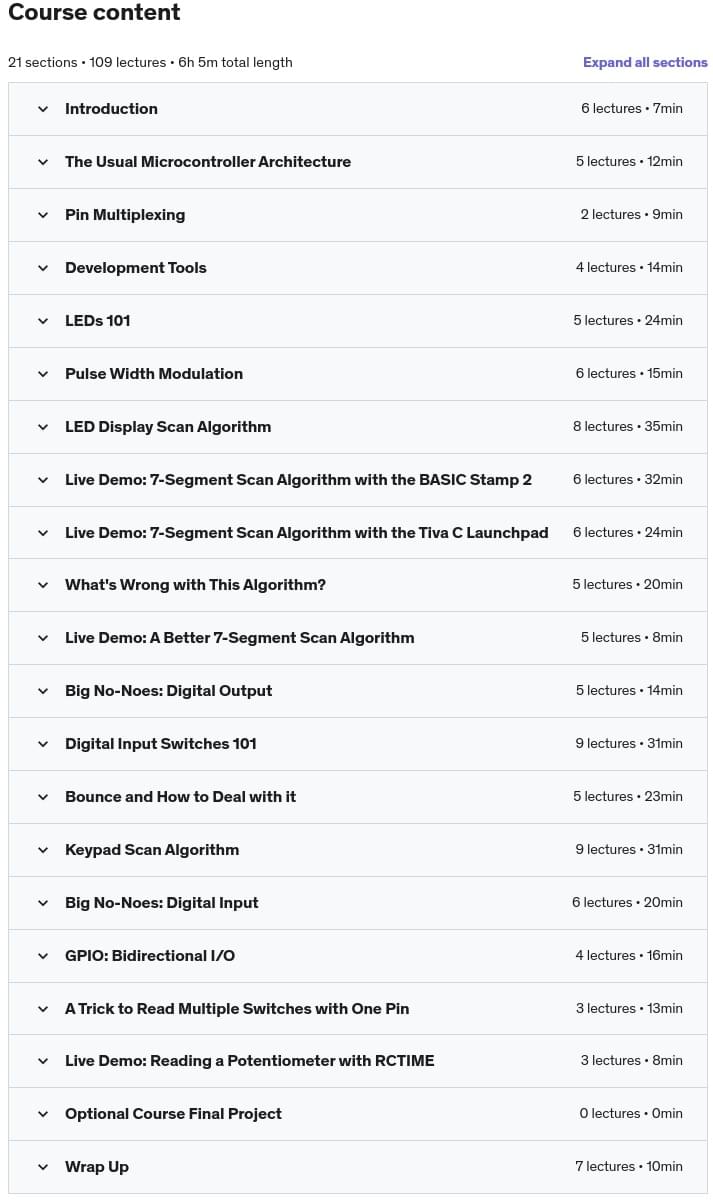Expand the Introduction section chevron

(x=43, y=109)
